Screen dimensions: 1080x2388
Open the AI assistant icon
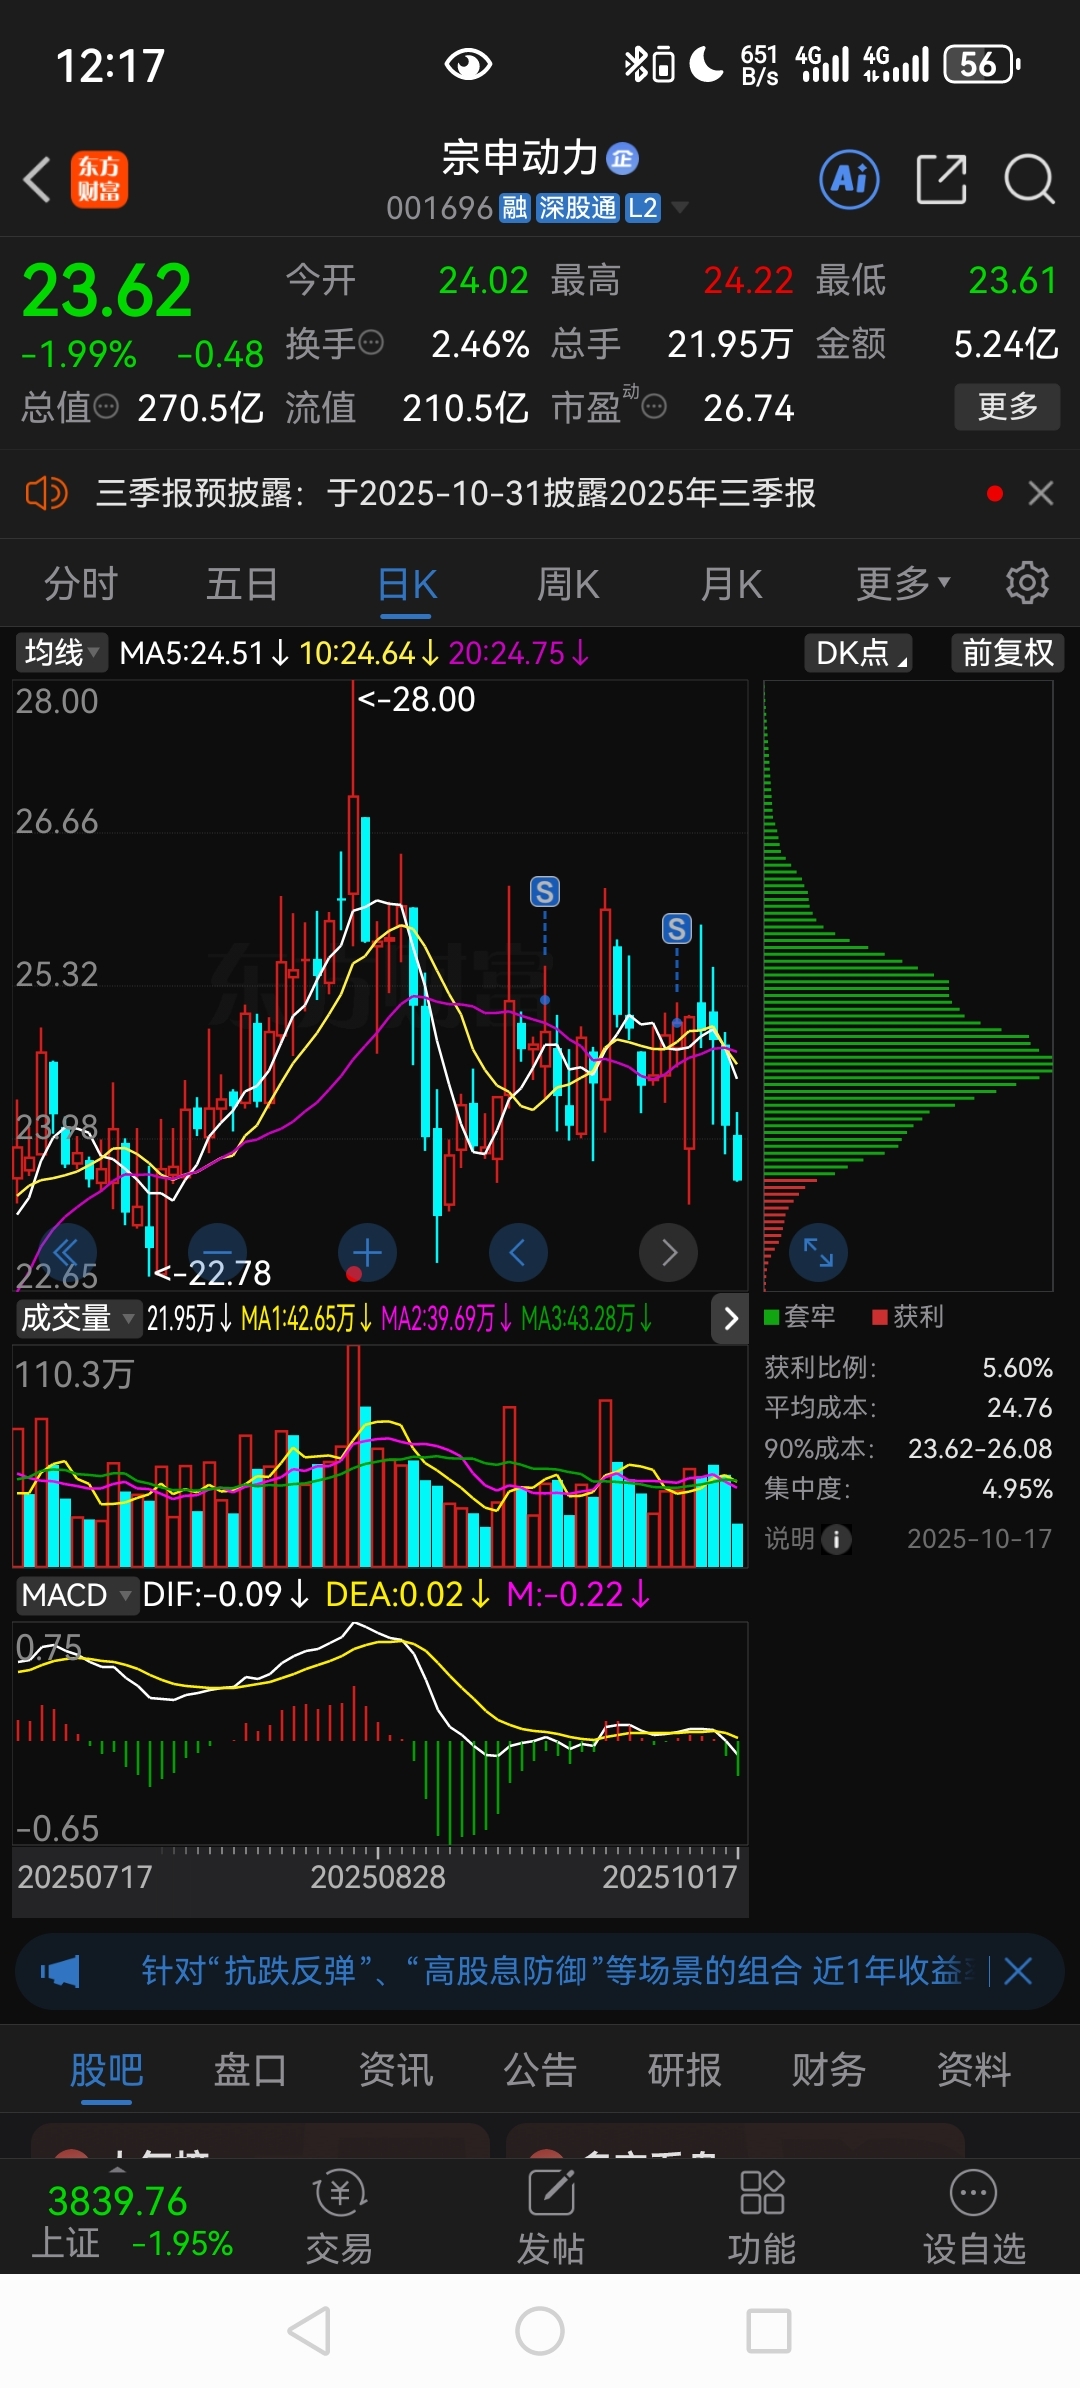click(849, 180)
